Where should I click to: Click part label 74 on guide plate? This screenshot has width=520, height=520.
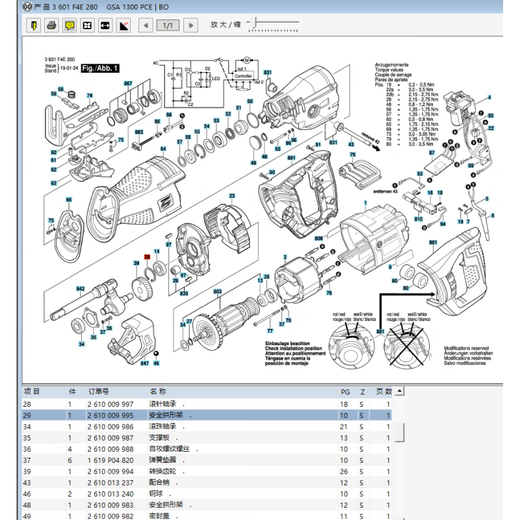pos(90,96)
